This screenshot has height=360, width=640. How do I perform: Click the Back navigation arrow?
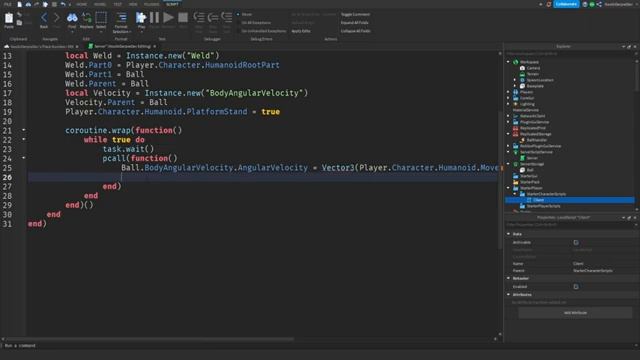(x=44, y=19)
